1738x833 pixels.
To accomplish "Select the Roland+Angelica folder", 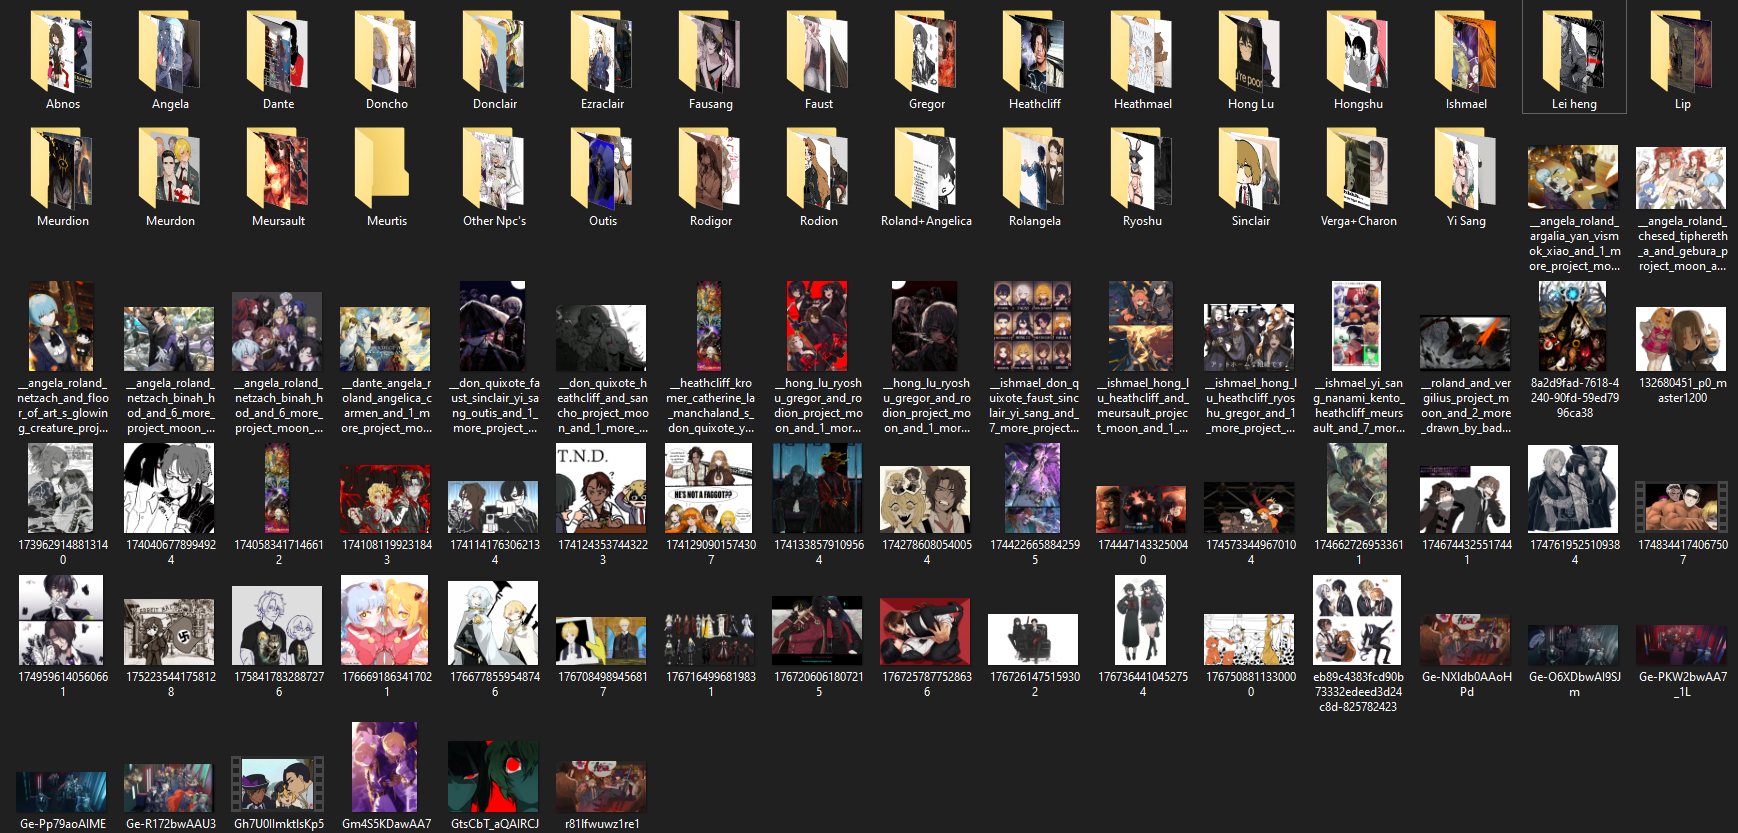I will 926,169.
